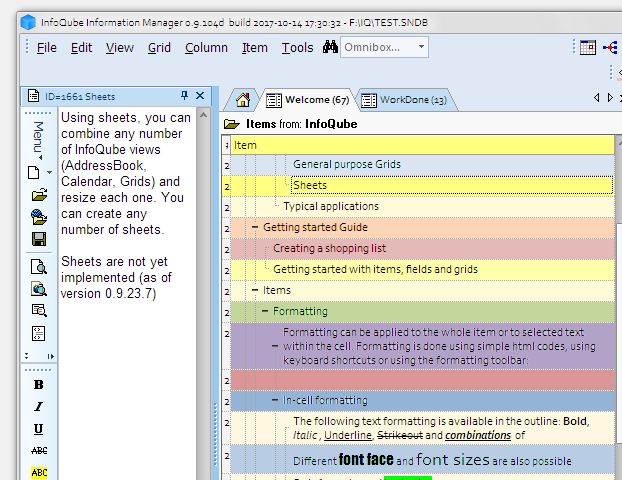Open the Omnibox dropdown arrow
Viewport: 622px width, 480px height.
coord(421,47)
